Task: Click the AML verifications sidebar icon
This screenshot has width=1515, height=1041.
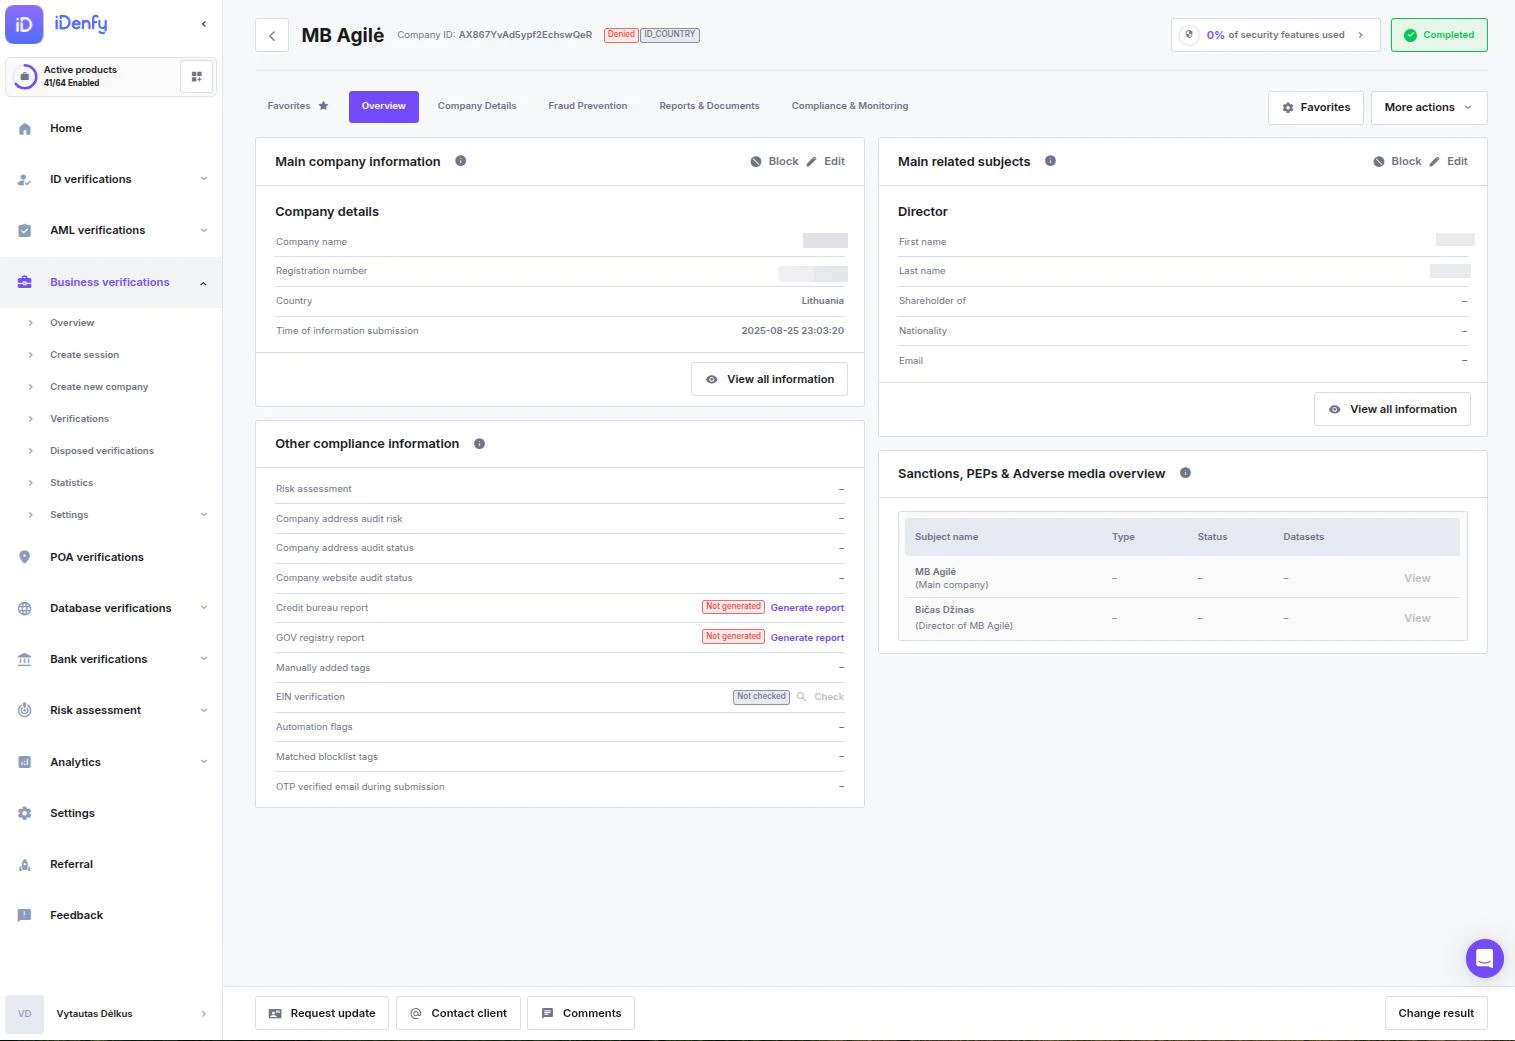Action: [25, 231]
